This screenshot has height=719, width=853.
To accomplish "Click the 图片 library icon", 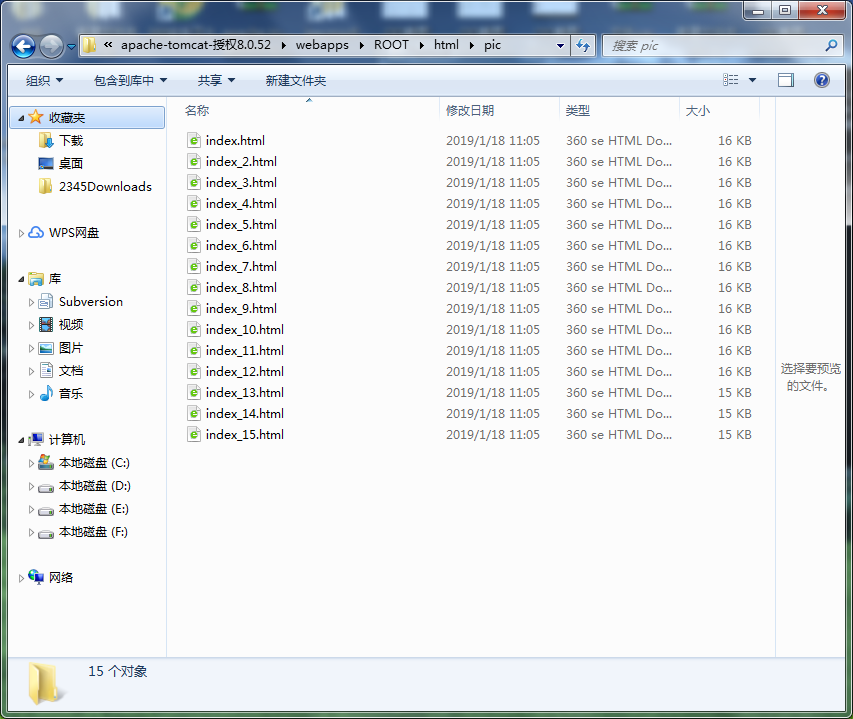I will 46,348.
